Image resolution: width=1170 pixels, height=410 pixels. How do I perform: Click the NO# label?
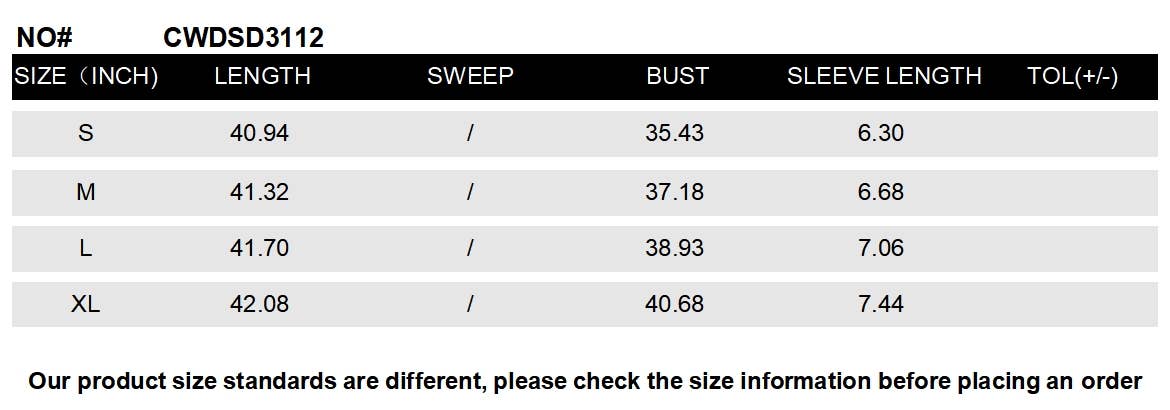click(45, 38)
